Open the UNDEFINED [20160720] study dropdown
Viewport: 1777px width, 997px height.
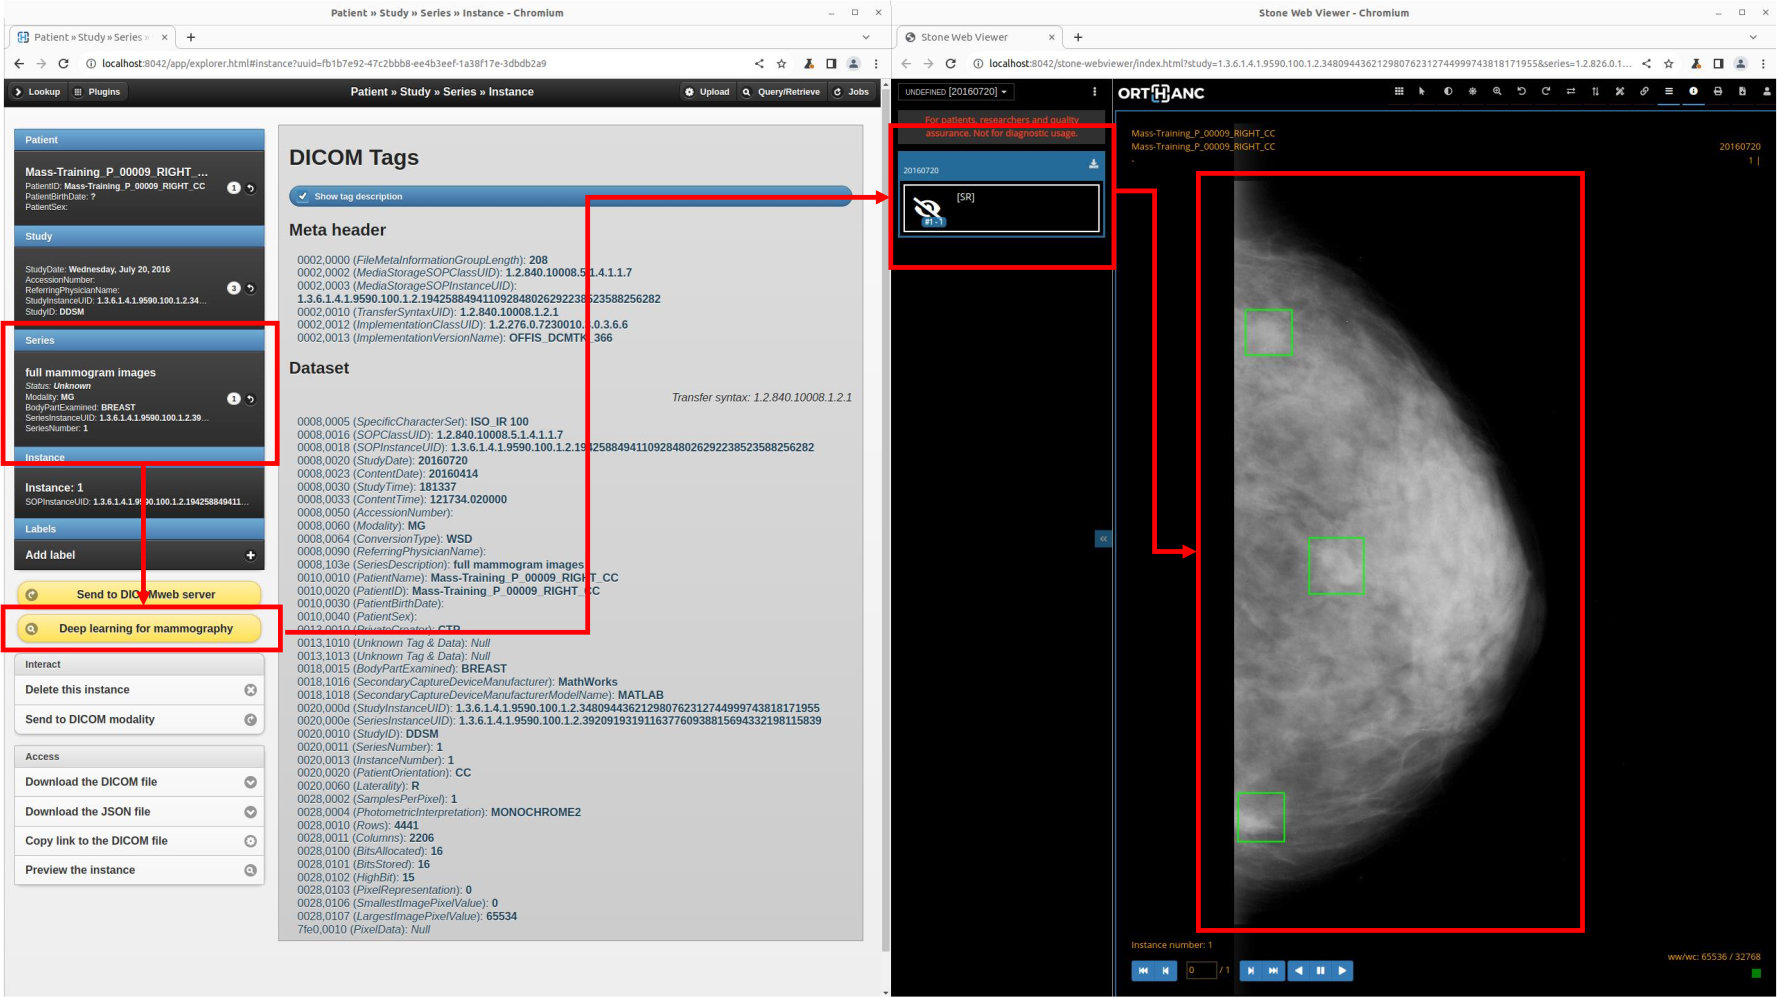coord(955,92)
